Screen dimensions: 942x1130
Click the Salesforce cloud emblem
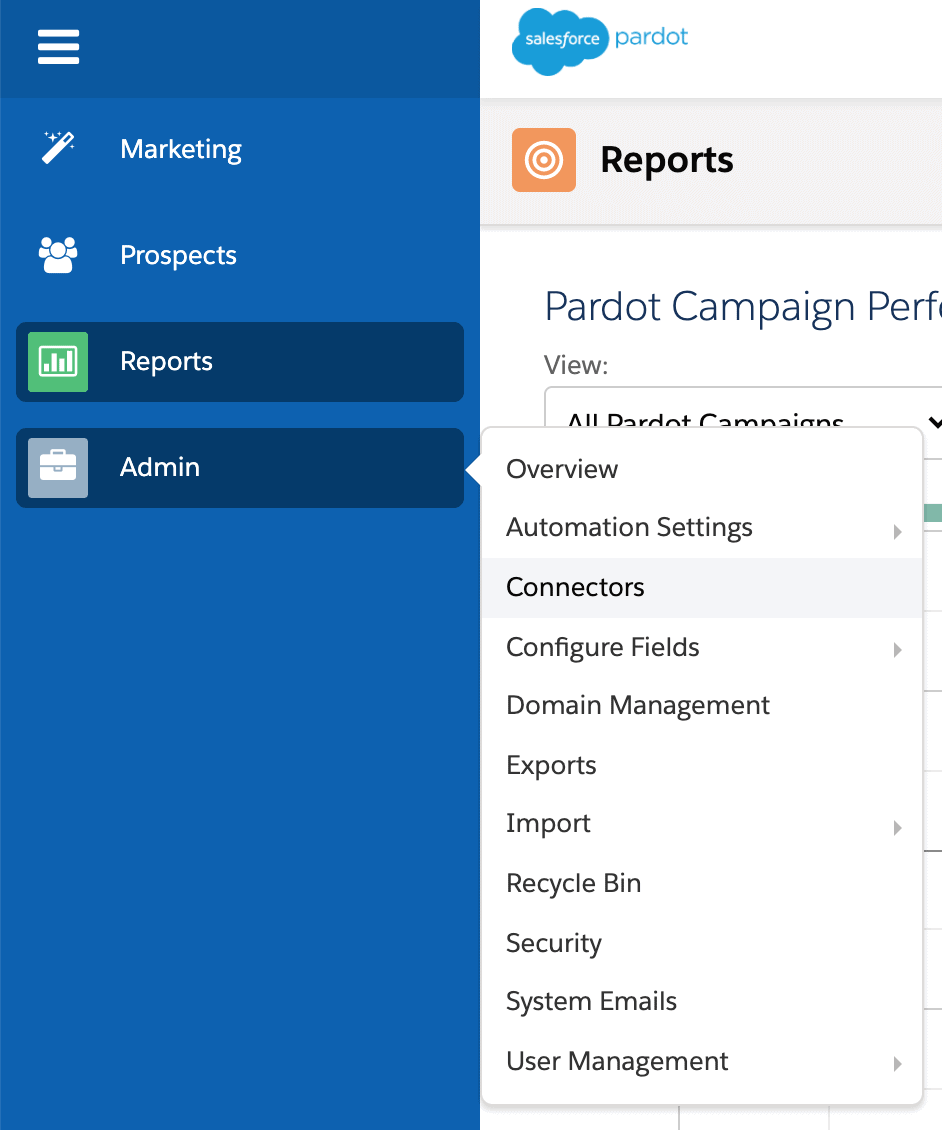(560, 42)
